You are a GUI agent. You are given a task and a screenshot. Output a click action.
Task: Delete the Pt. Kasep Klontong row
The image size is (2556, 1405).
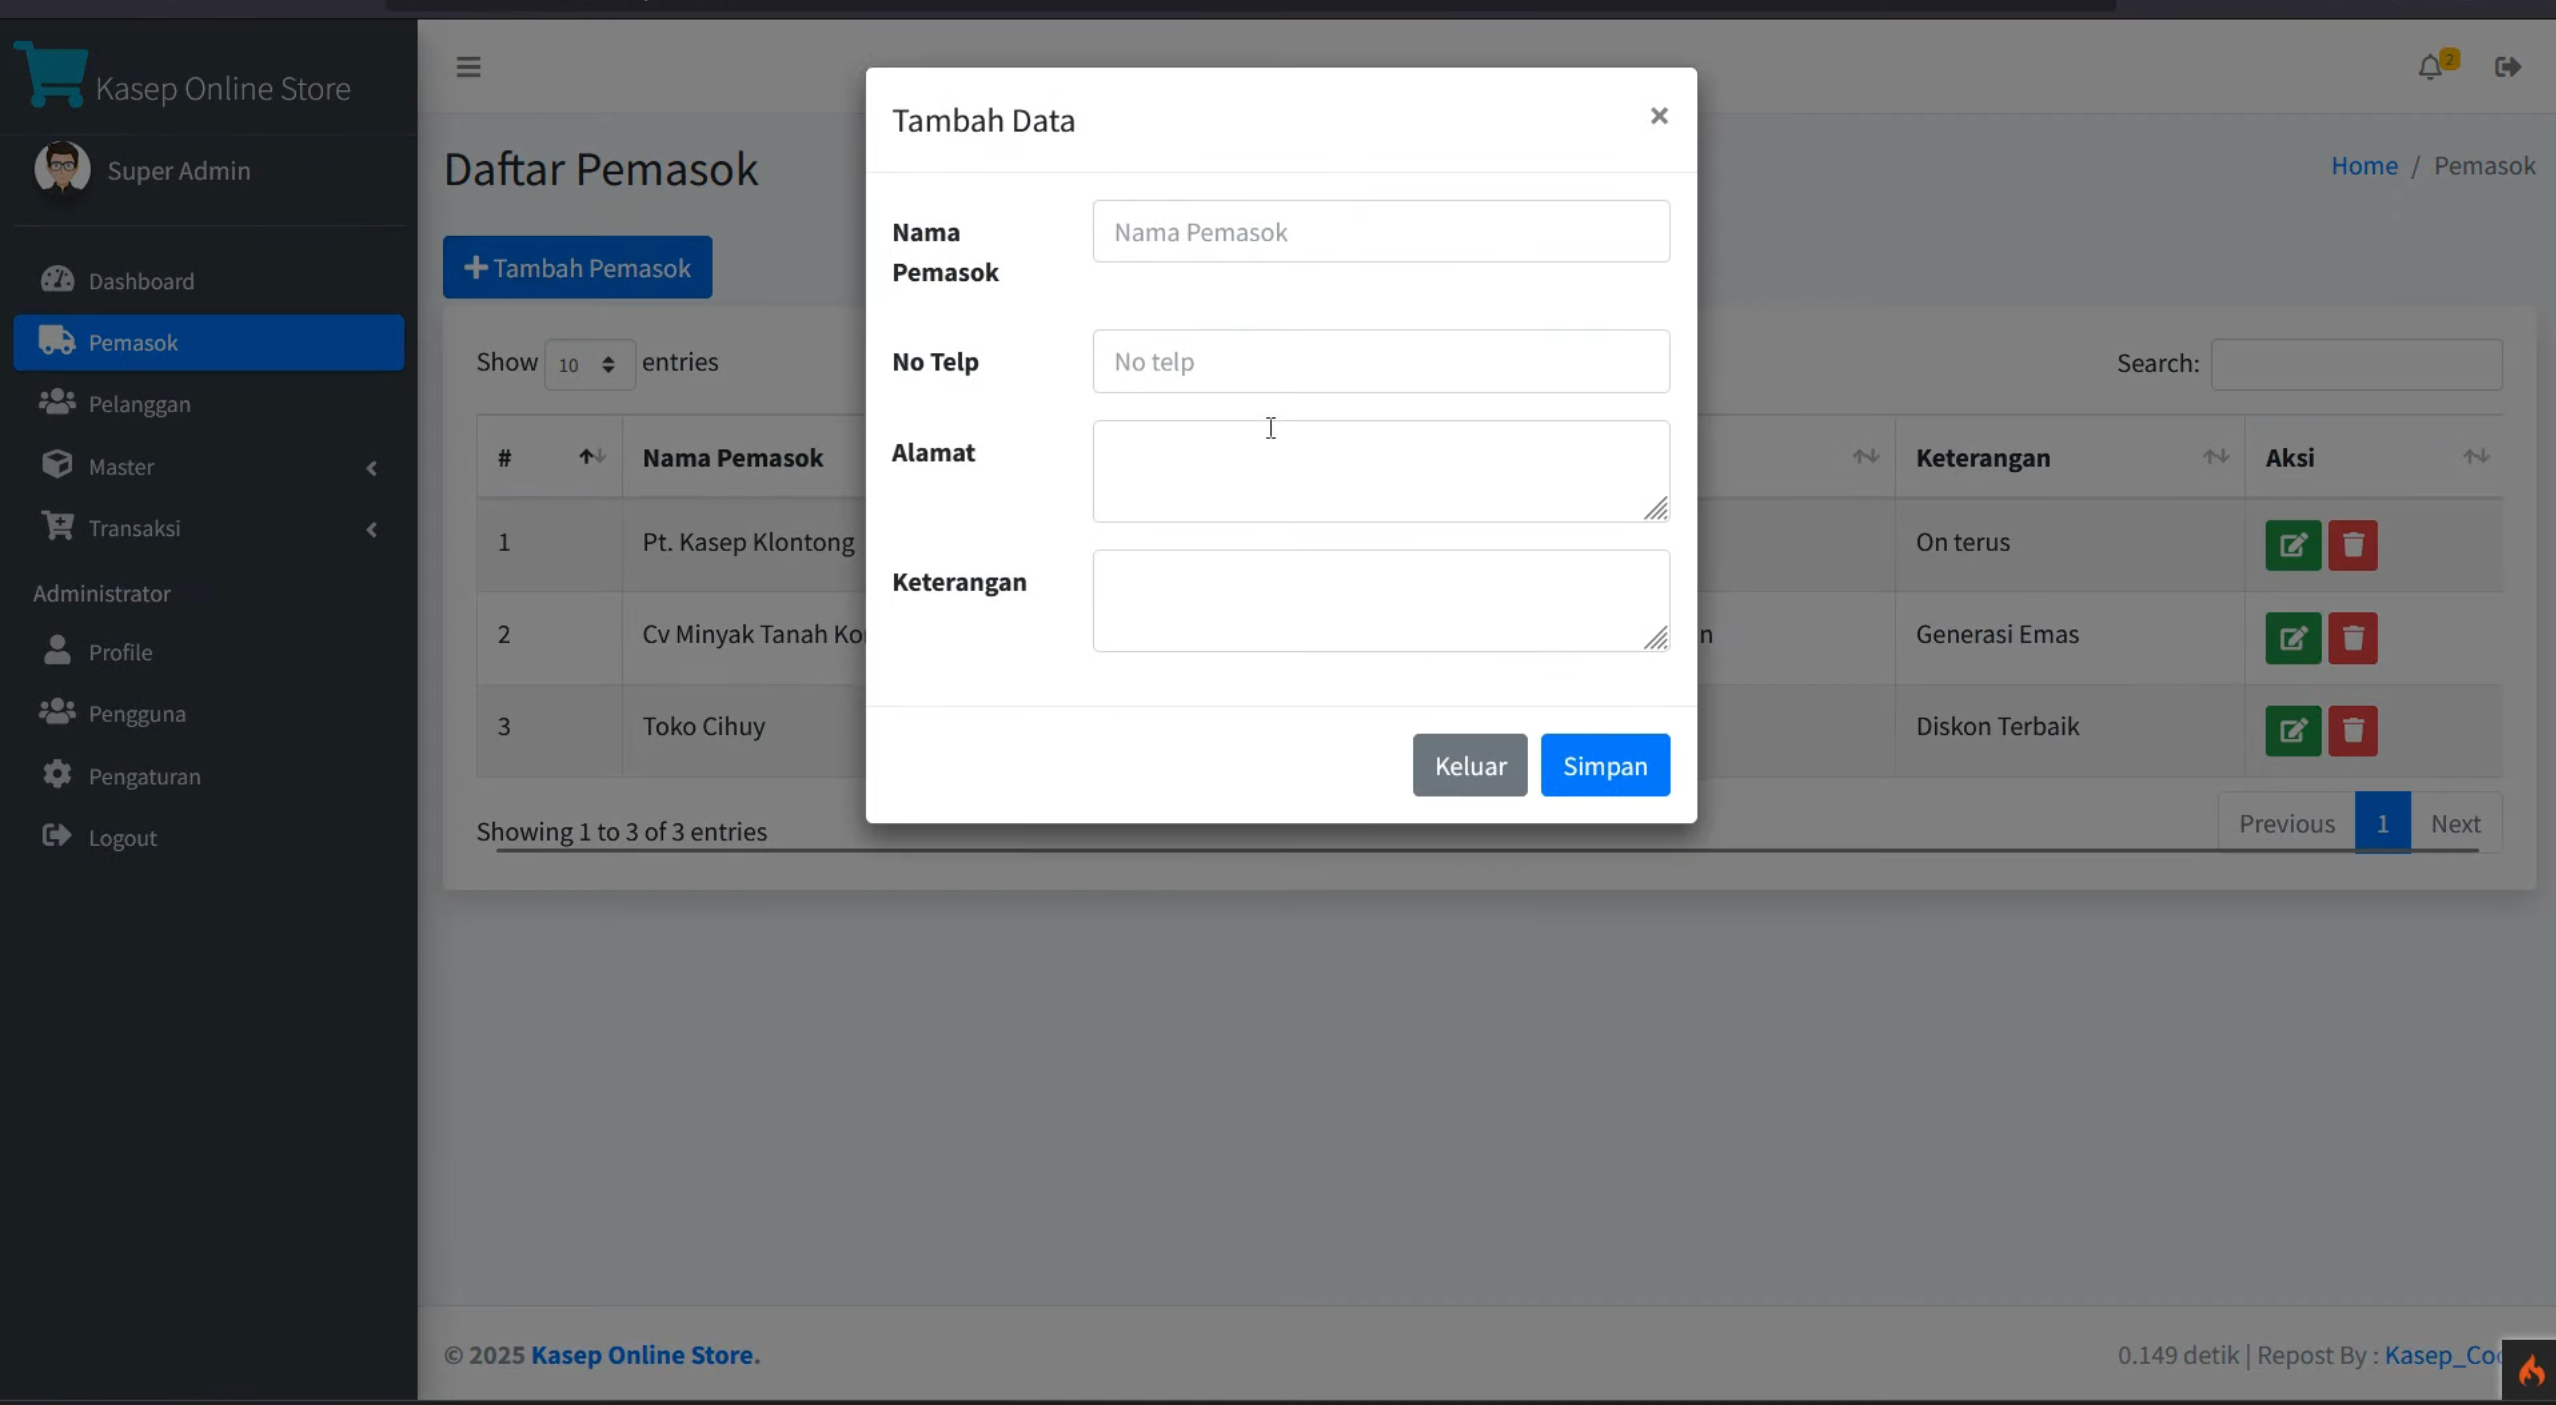pos(2352,545)
